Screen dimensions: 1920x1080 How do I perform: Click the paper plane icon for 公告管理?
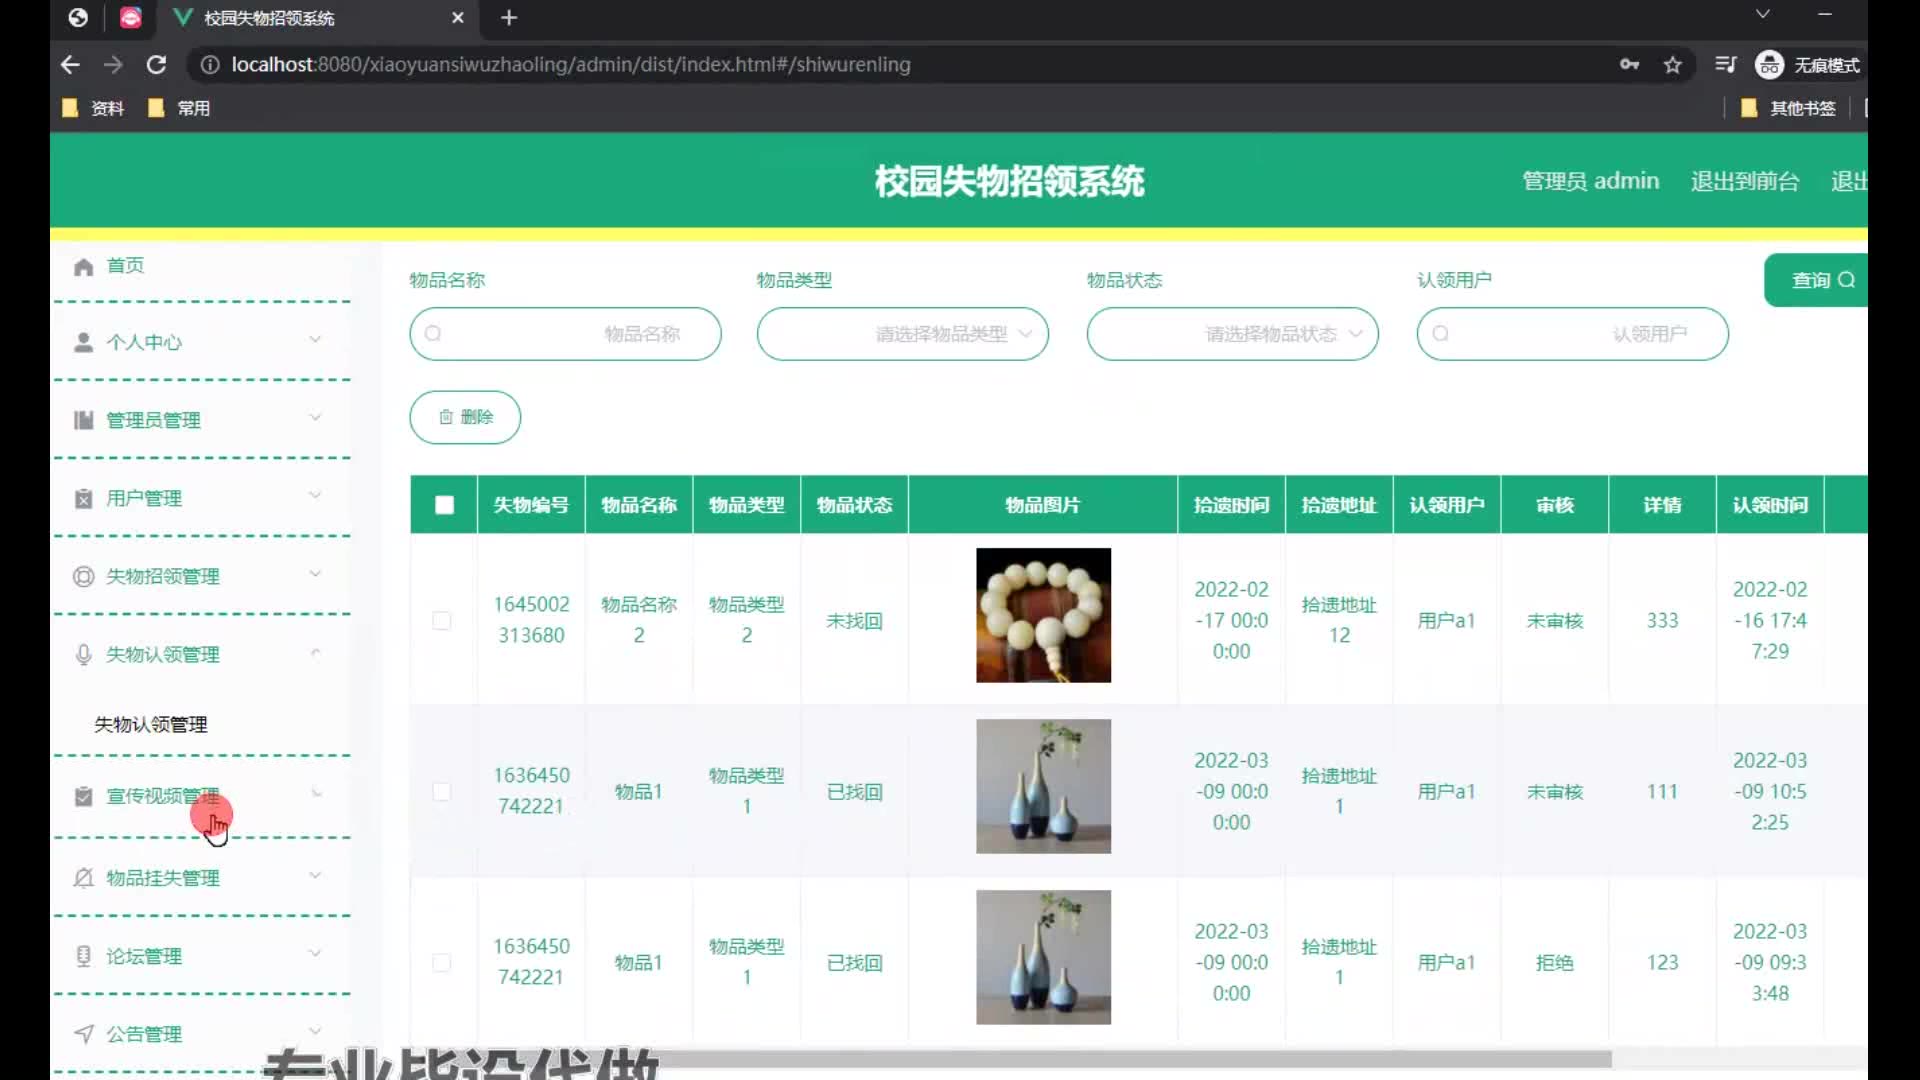(84, 1034)
